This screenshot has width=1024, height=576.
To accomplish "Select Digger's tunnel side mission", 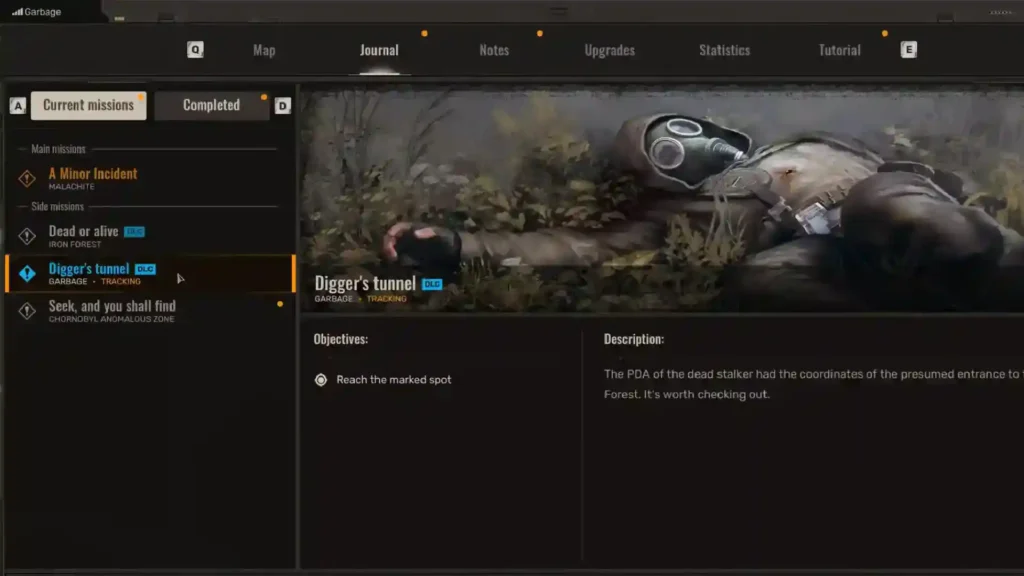I will 150,273.
